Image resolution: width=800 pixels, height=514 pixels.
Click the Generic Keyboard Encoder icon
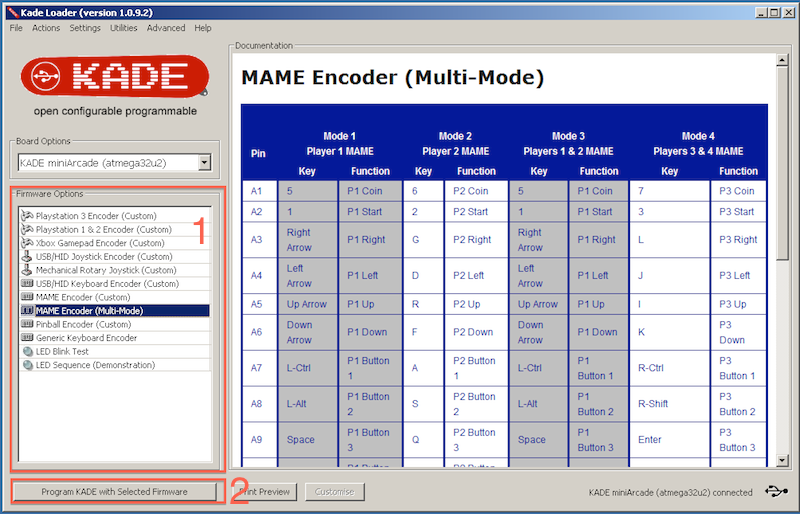coord(27,338)
